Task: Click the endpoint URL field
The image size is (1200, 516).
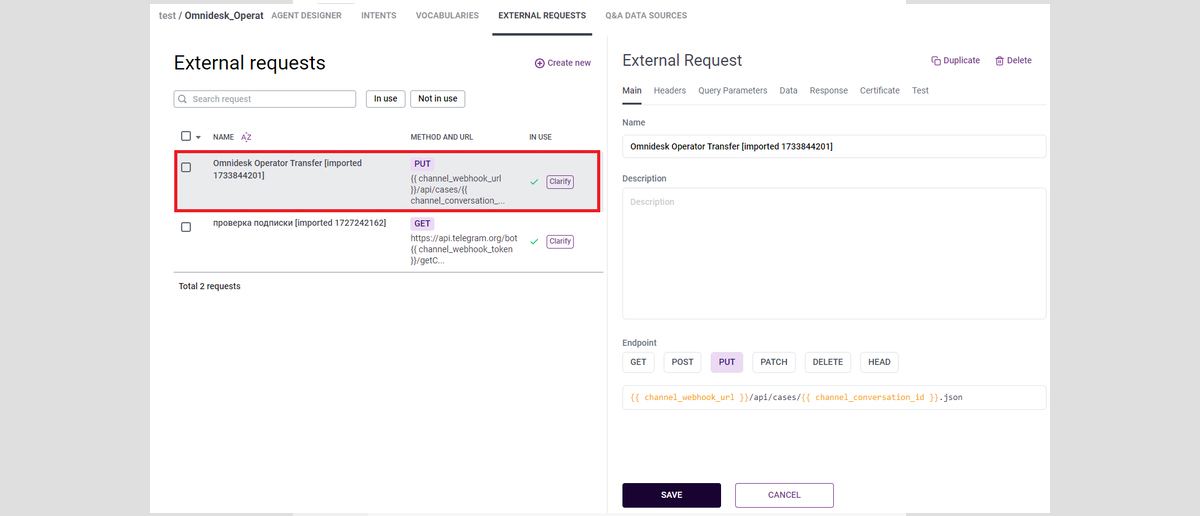Action: (833, 397)
